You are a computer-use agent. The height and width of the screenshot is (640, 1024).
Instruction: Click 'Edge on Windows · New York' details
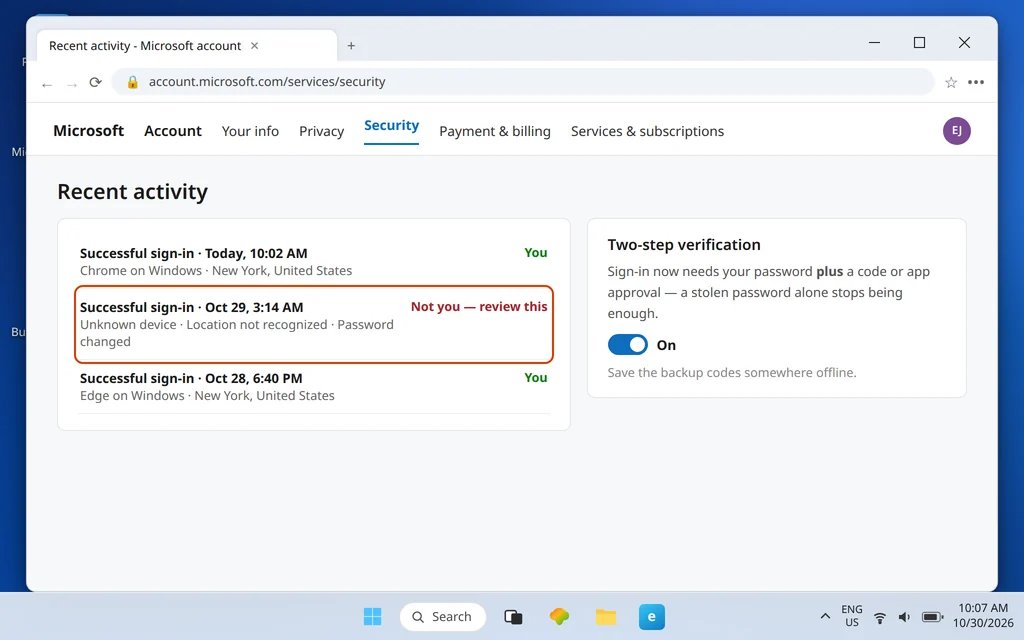click(207, 396)
